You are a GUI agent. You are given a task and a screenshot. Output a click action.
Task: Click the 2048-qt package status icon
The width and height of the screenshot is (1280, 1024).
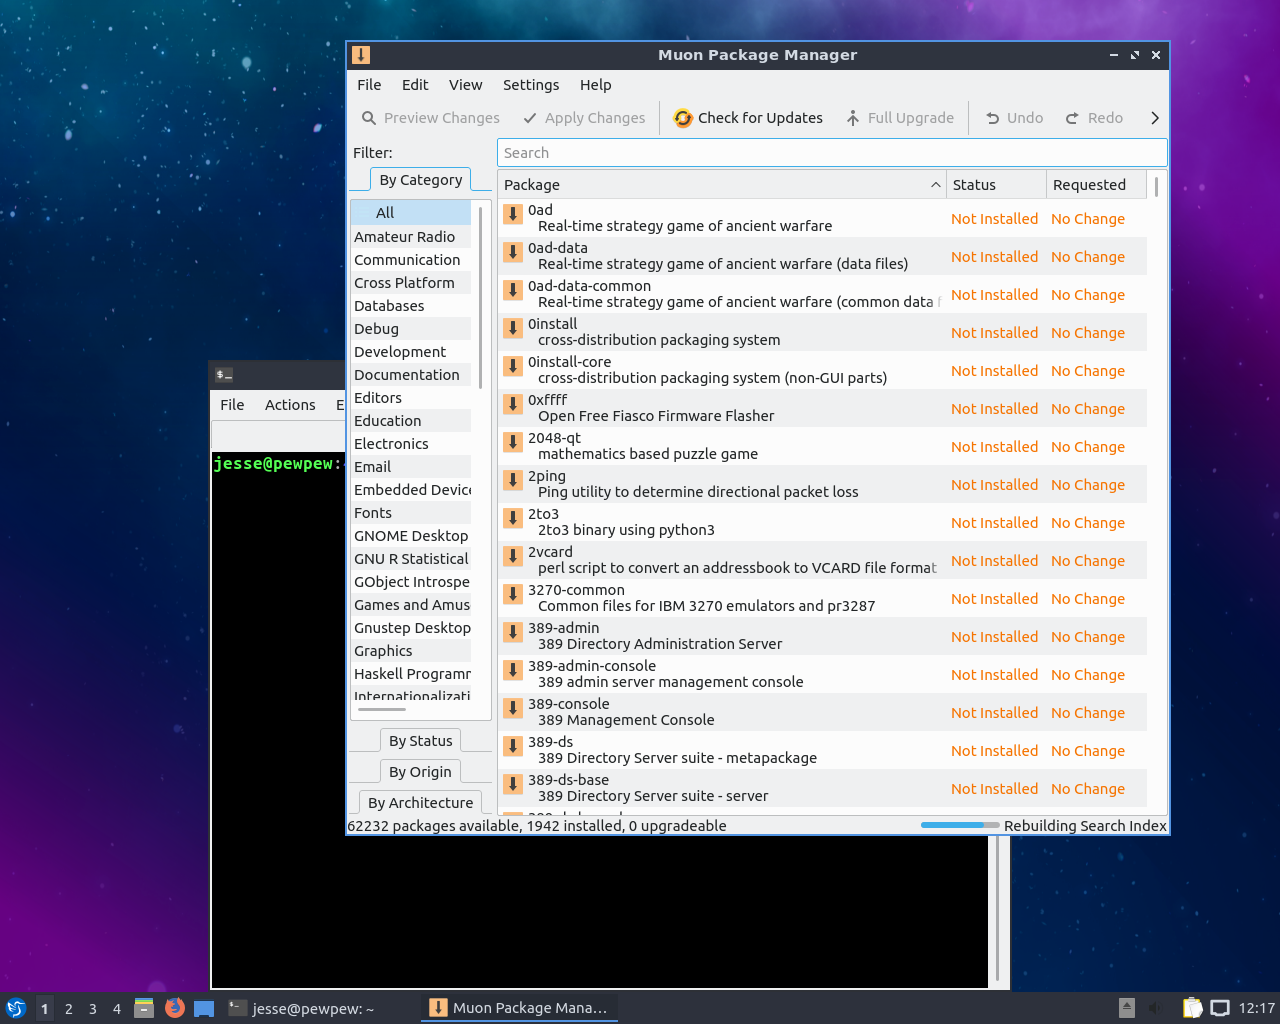(513, 441)
